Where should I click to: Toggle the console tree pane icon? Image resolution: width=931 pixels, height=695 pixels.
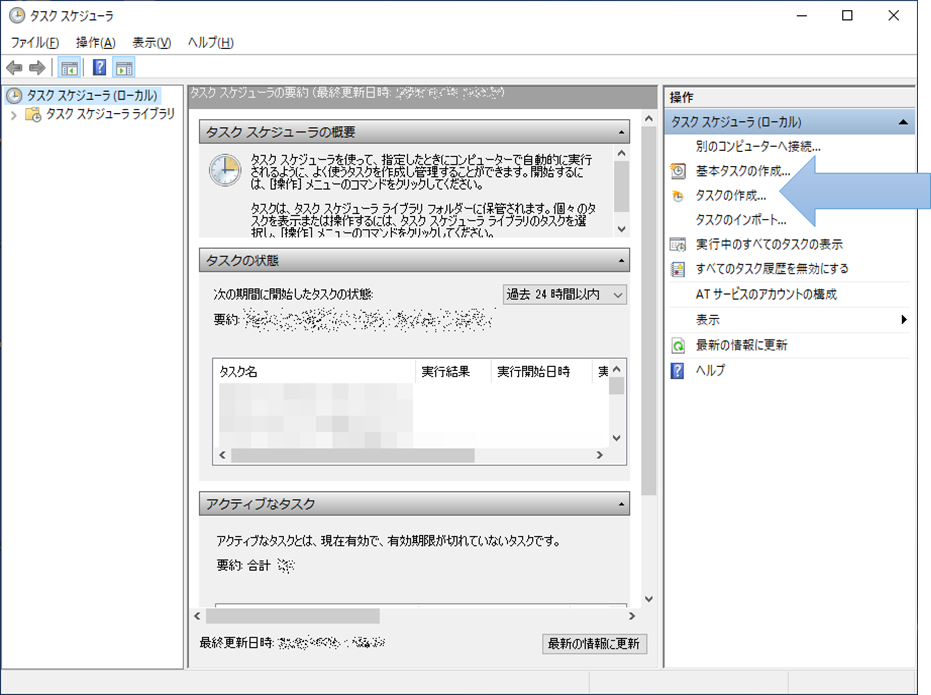[69, 68]
